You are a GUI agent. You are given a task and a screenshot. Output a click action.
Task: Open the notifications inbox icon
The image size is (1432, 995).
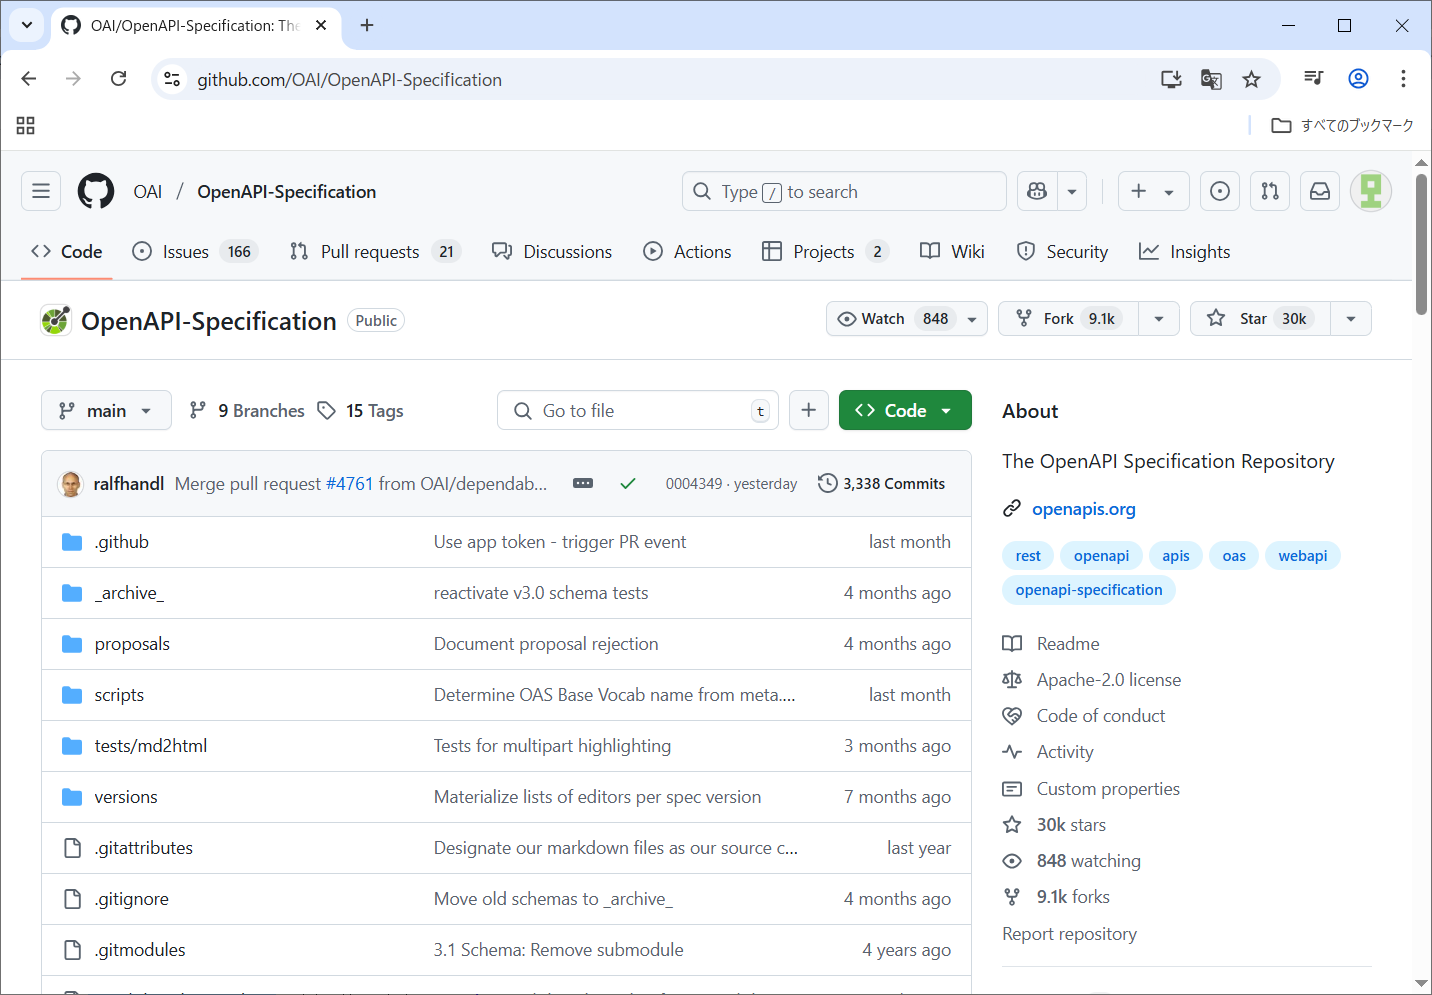point(1320,191)
